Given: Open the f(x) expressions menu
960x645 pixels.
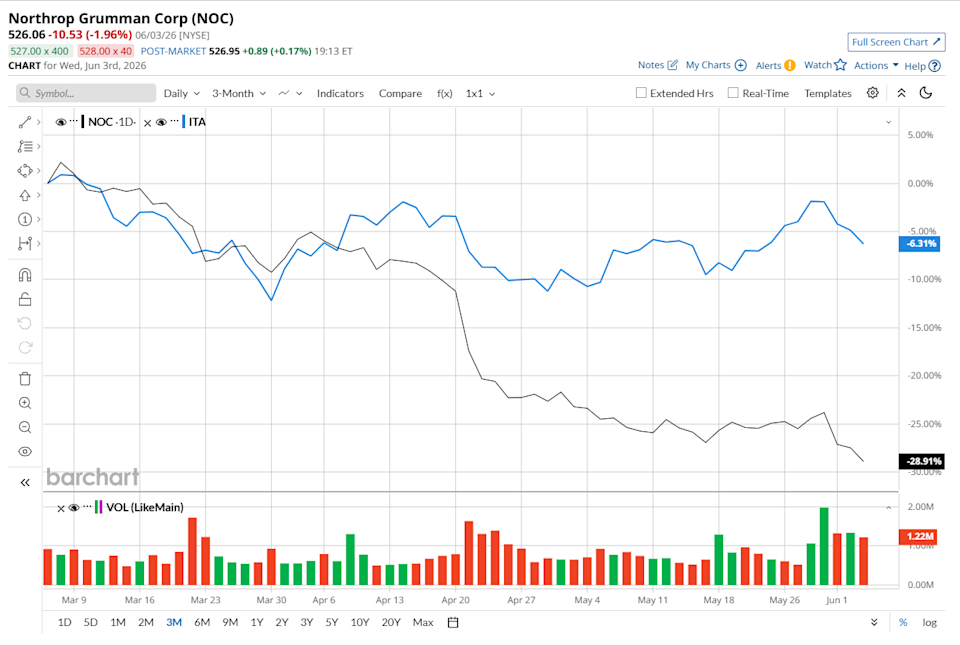Looking at the screenshot, I should 444,93.
